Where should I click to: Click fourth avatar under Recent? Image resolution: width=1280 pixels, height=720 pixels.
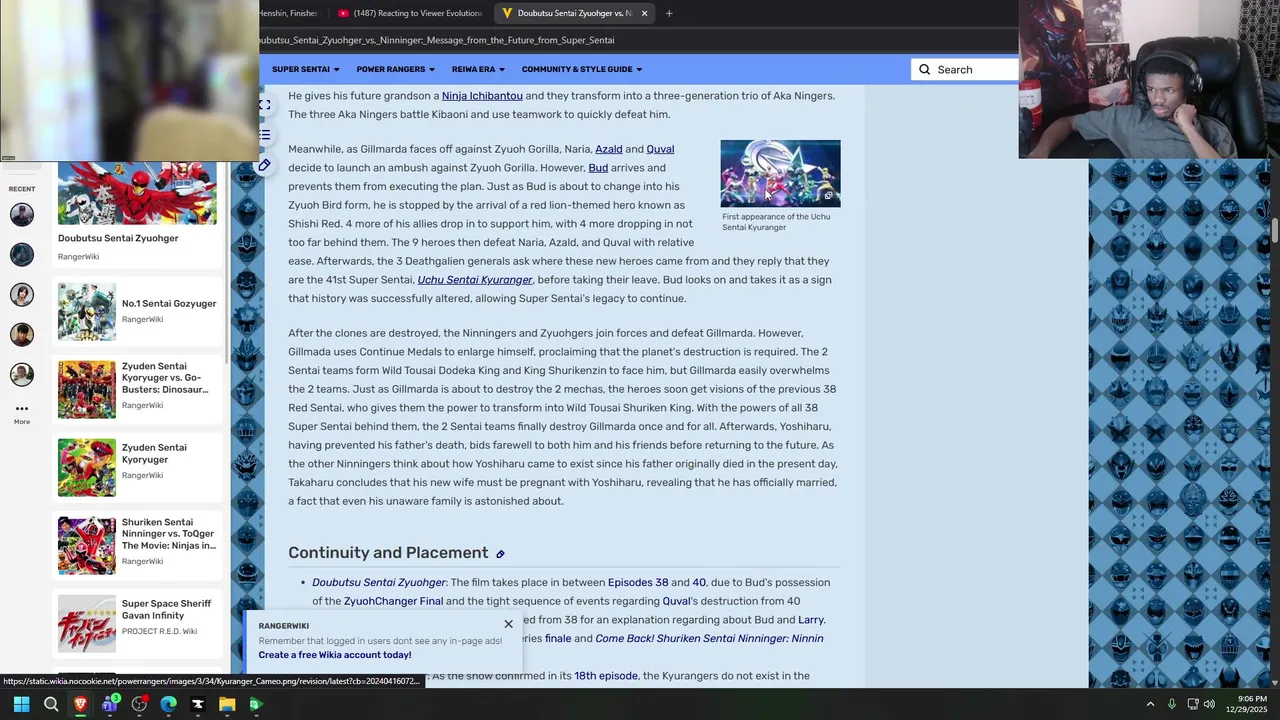22,334
